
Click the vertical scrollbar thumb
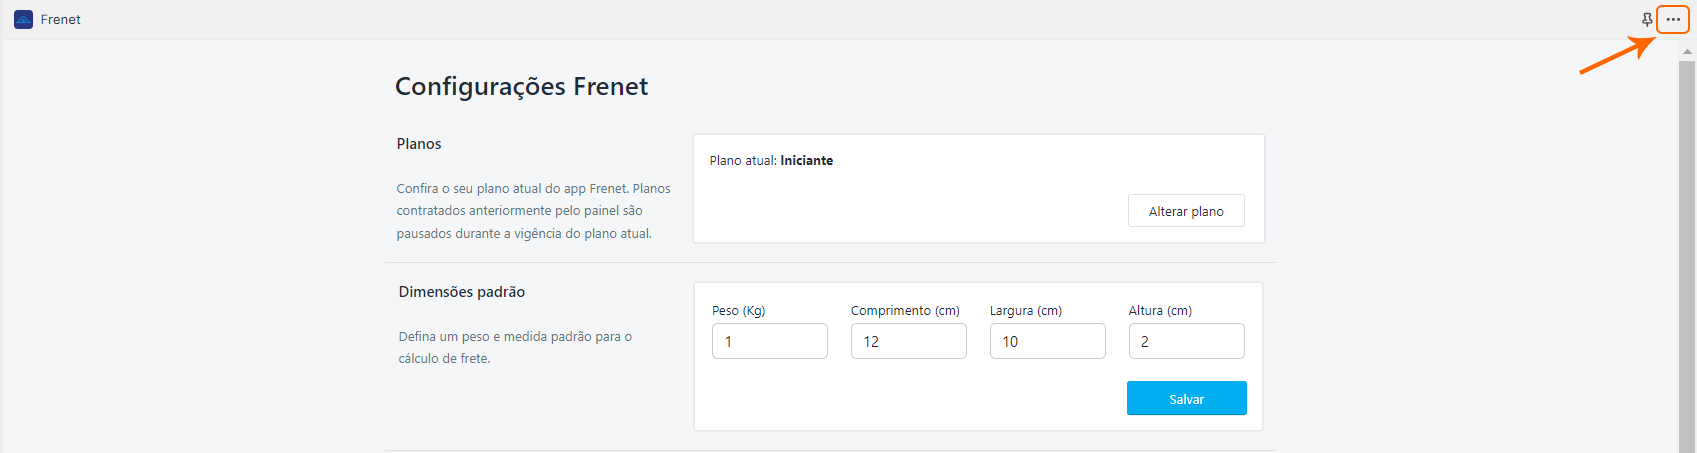tap(1688, 250)
